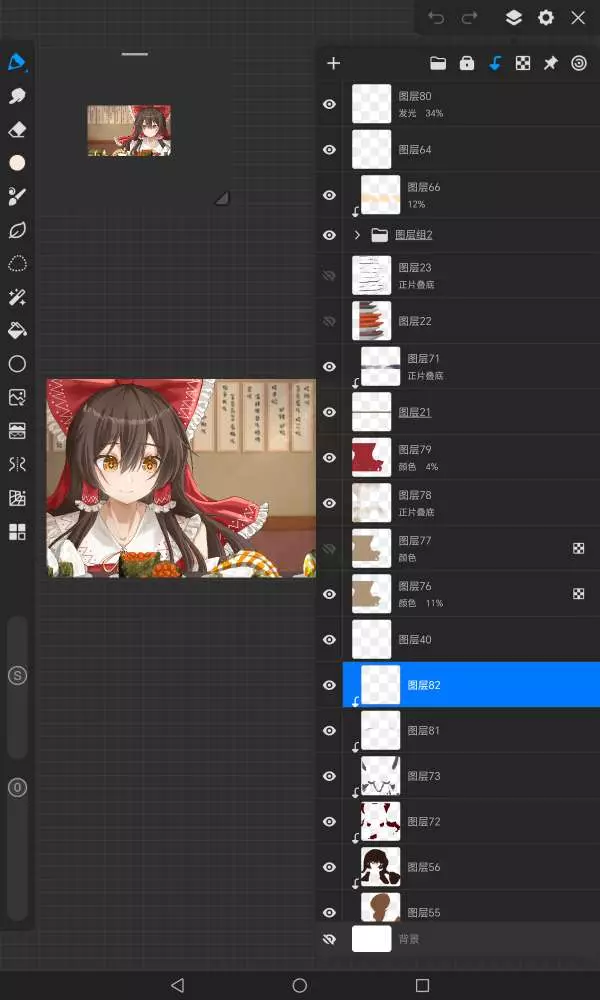This screenshot has width=600, height=1000.
Task: Tap the Android home button
Action: [300, 985]
